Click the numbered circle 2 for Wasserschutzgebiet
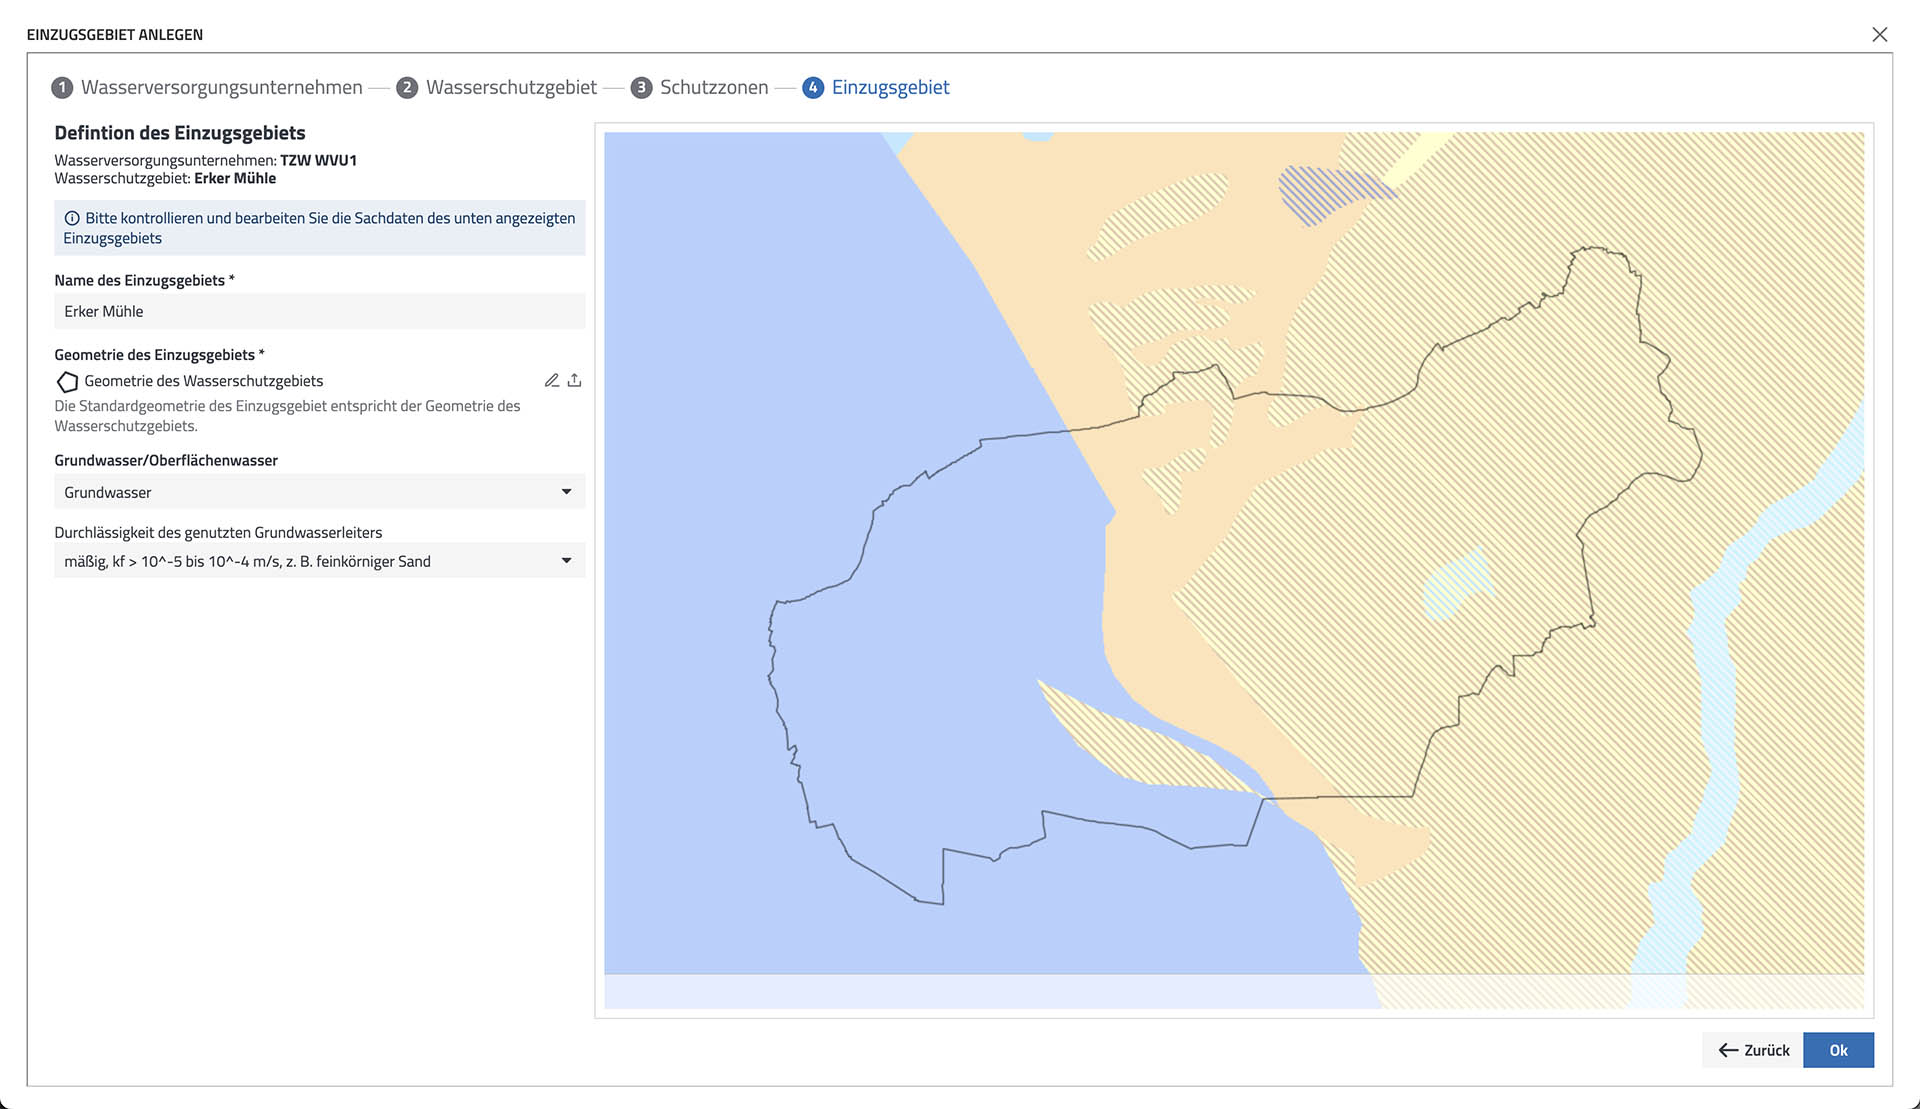 click(407, 87)
